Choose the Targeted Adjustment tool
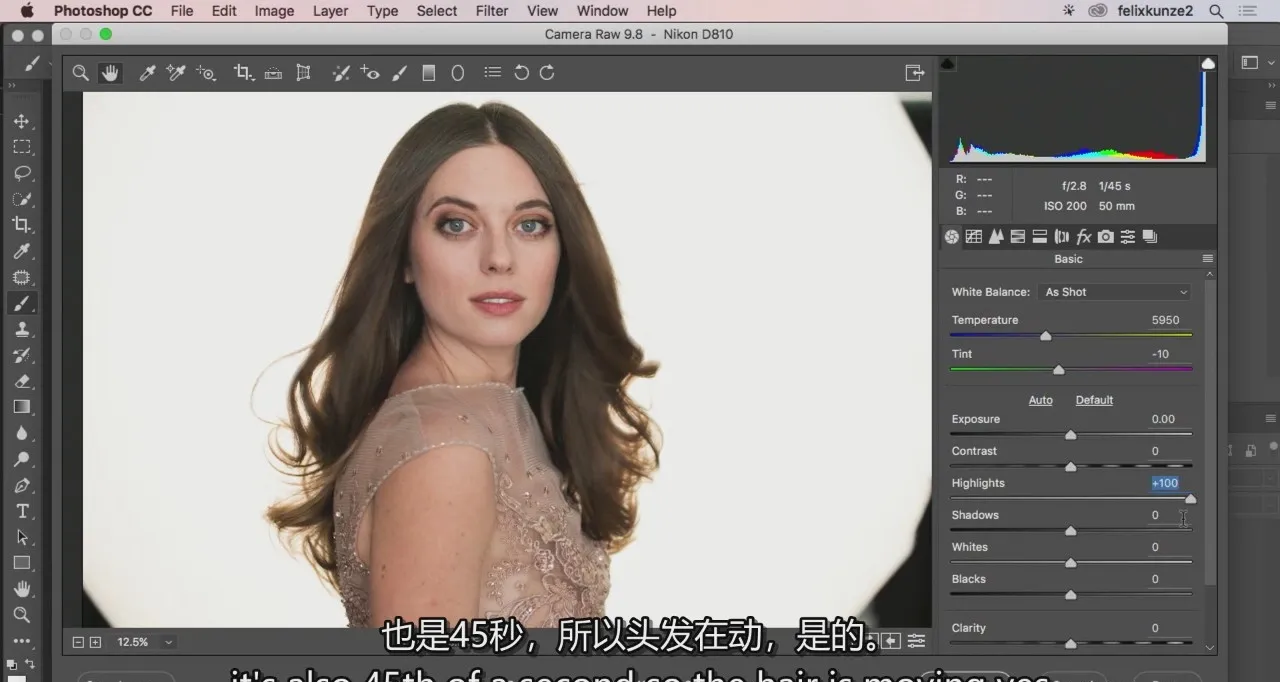This screenshot has height=682, width=1280. click(x=206, y=73)
